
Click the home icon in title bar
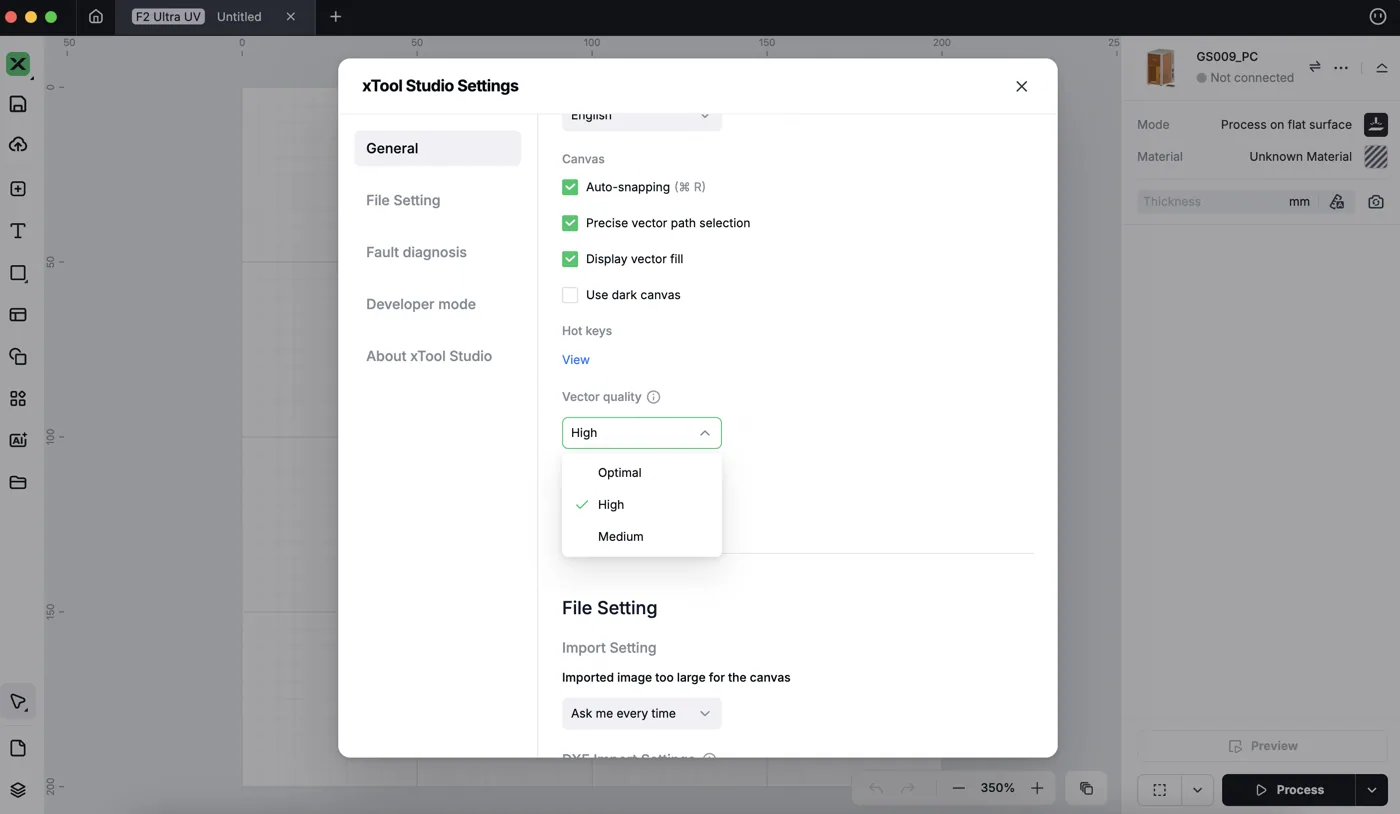(96, 16)
